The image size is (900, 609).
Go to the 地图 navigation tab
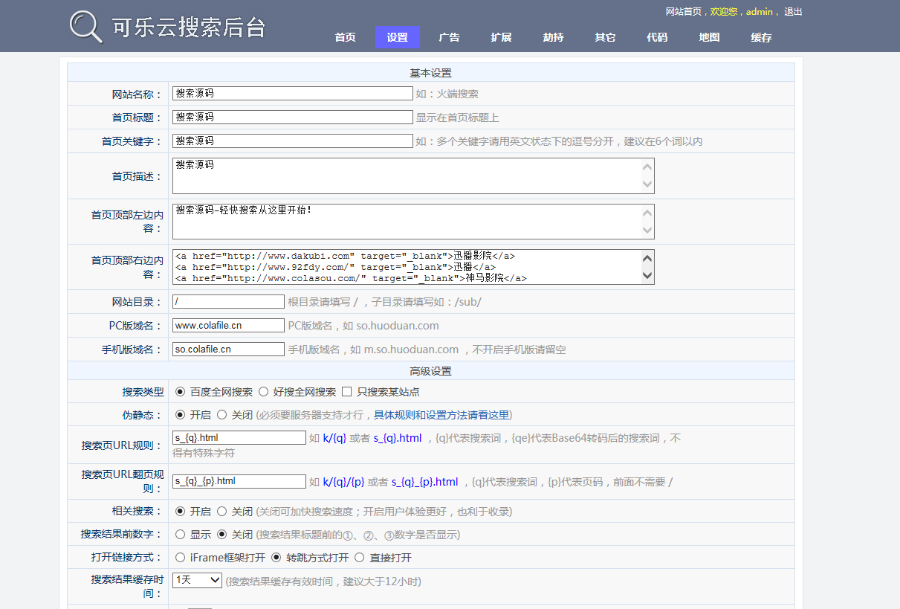[x=709, y=38]
